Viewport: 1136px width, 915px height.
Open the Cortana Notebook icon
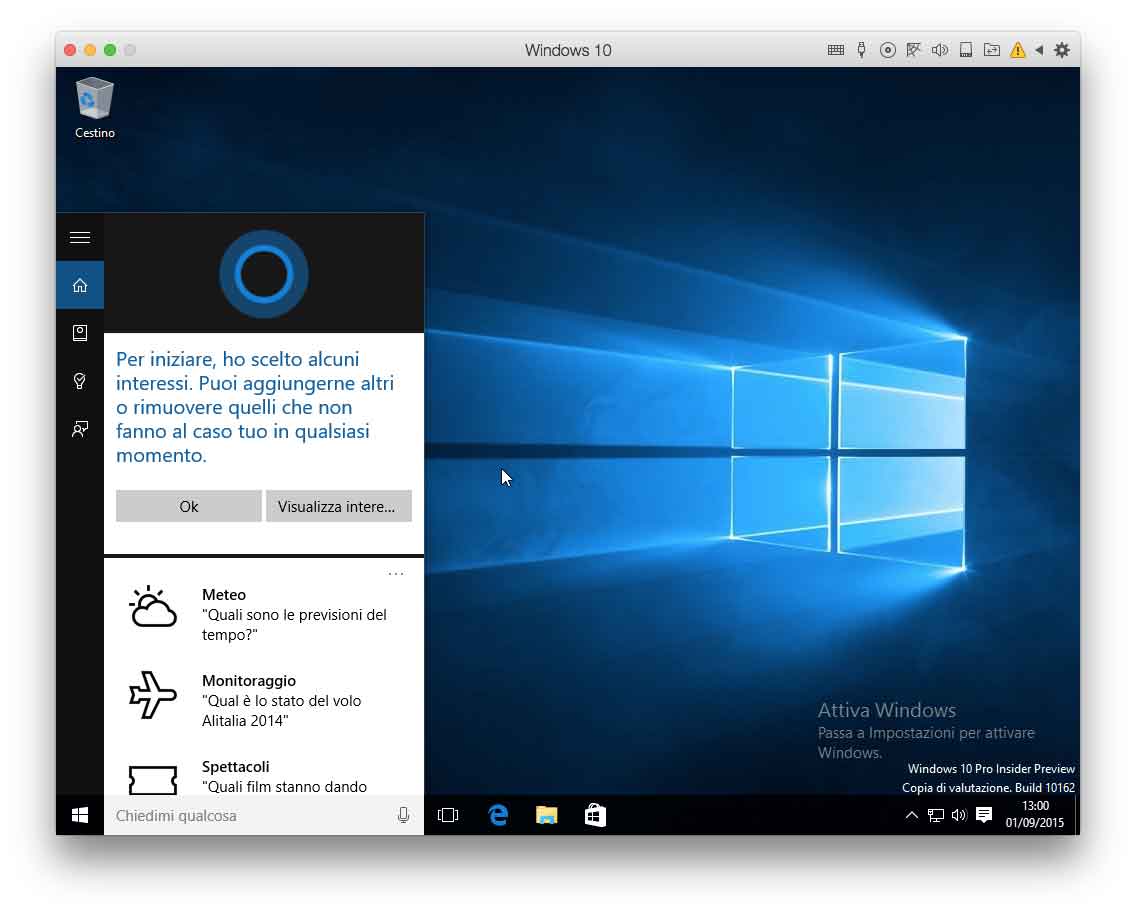pos(80,333)
